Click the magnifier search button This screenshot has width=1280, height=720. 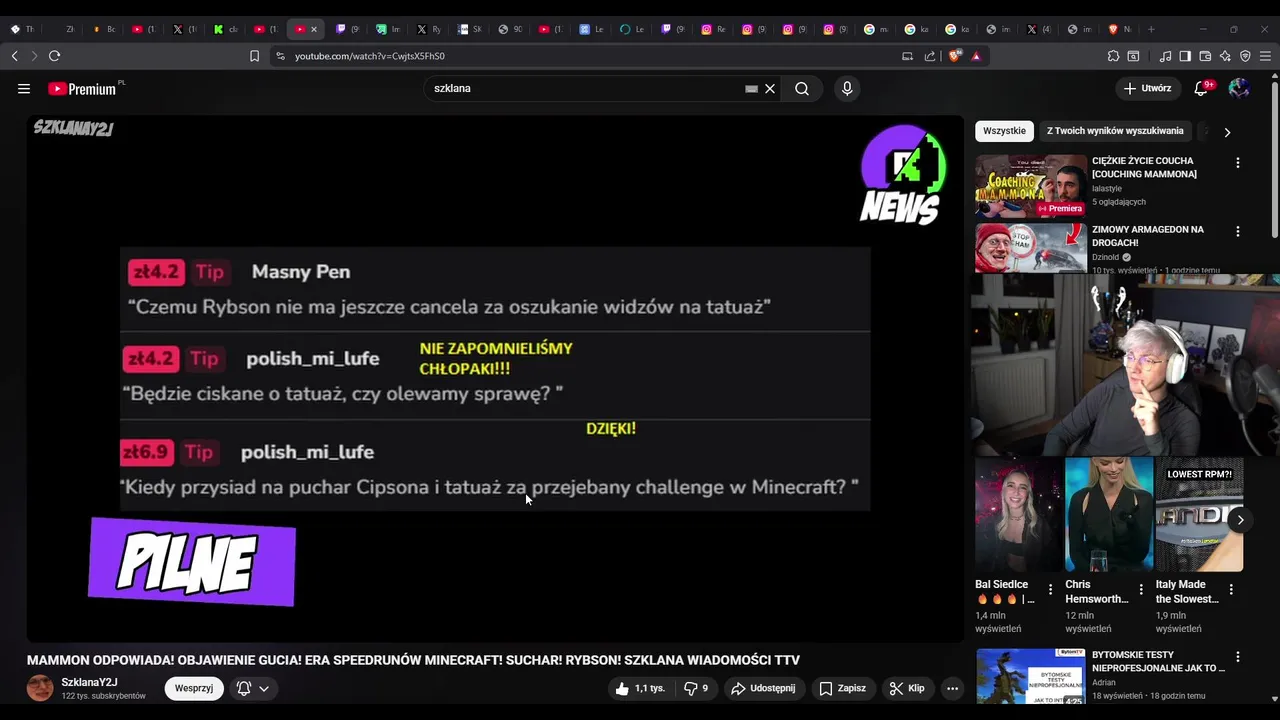[x=802, y=89]
